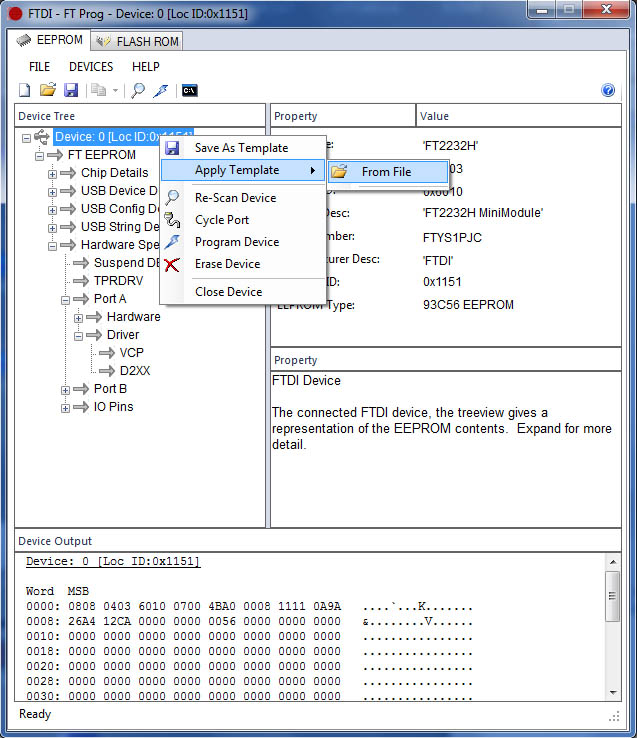Expand the USB Config Descriptor node

[x=52, y=210]
